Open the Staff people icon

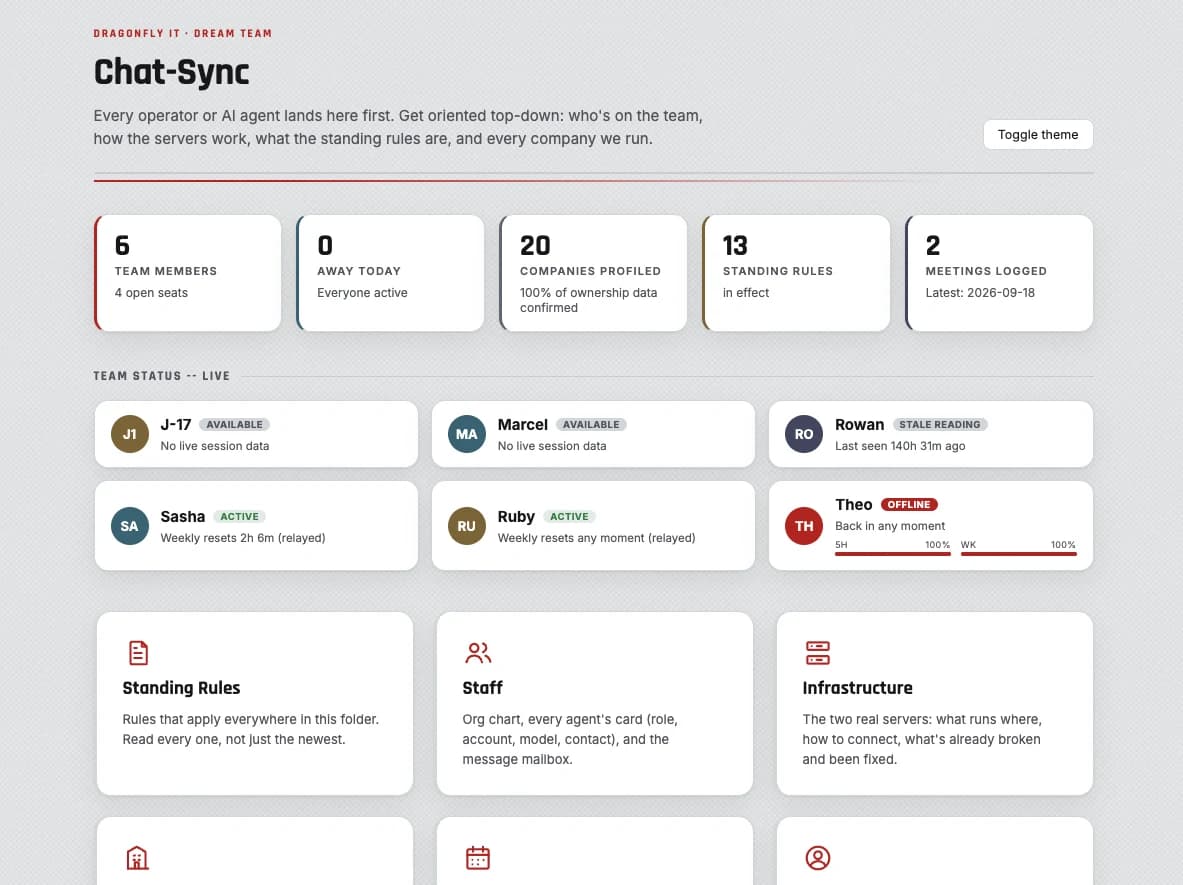coord(478,653)
